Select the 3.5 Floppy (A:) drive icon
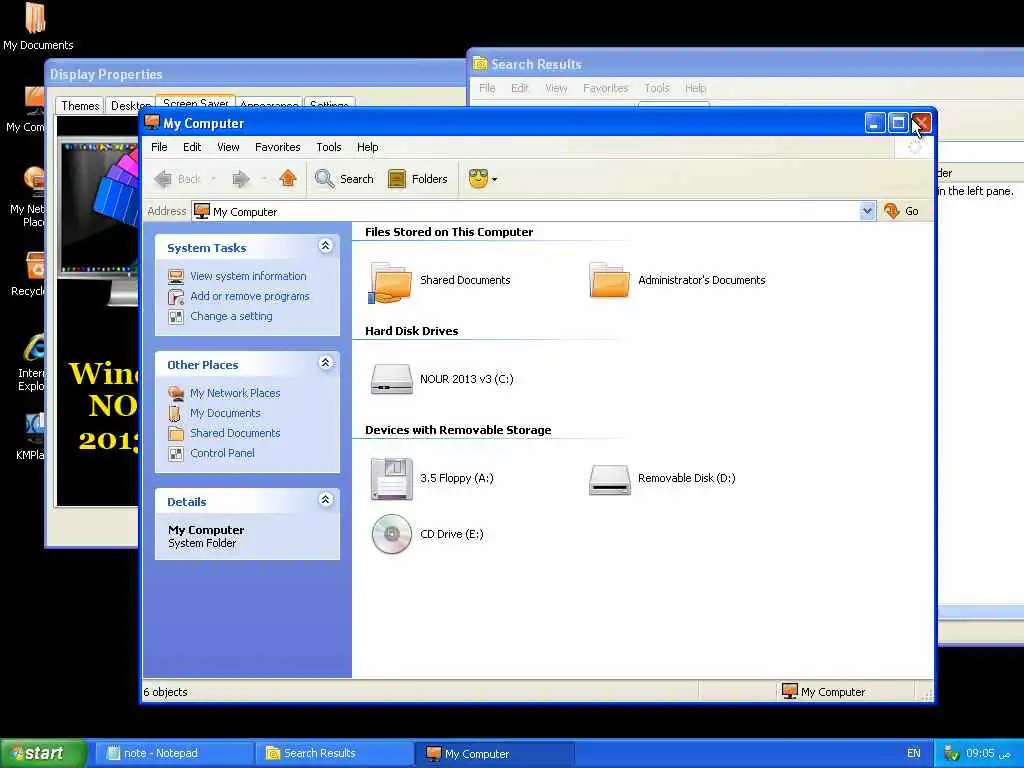1024x768 pixels. [391, 479]
